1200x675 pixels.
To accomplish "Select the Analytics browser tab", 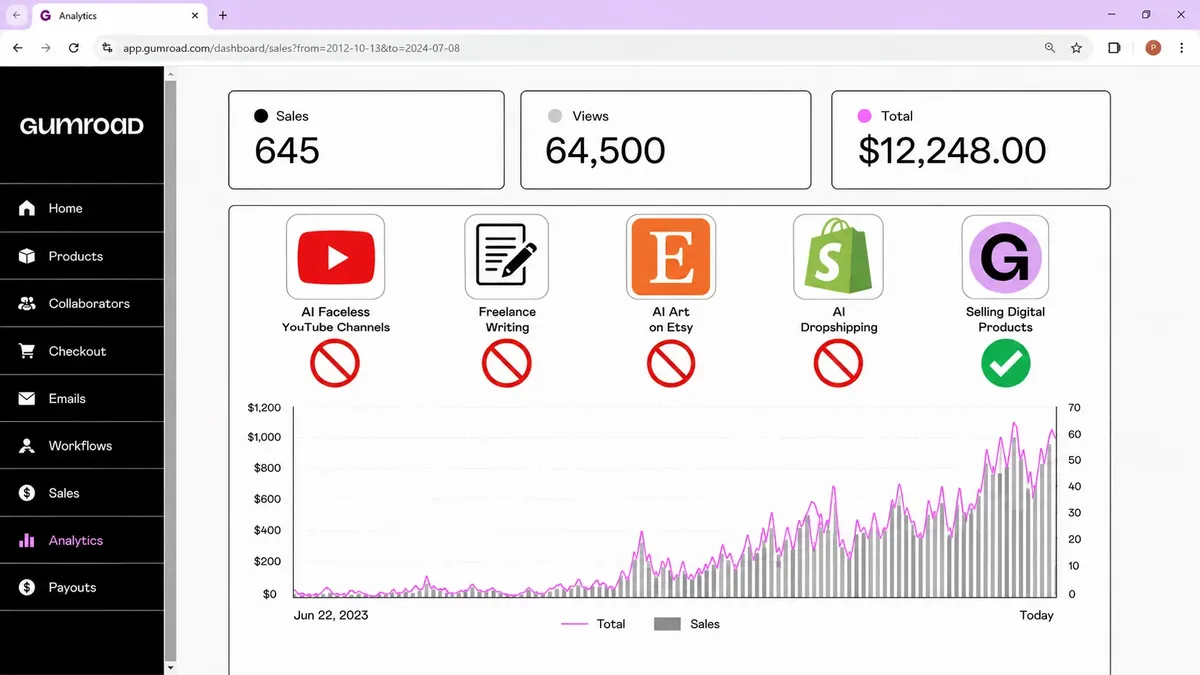I will (x=117, y=16).
